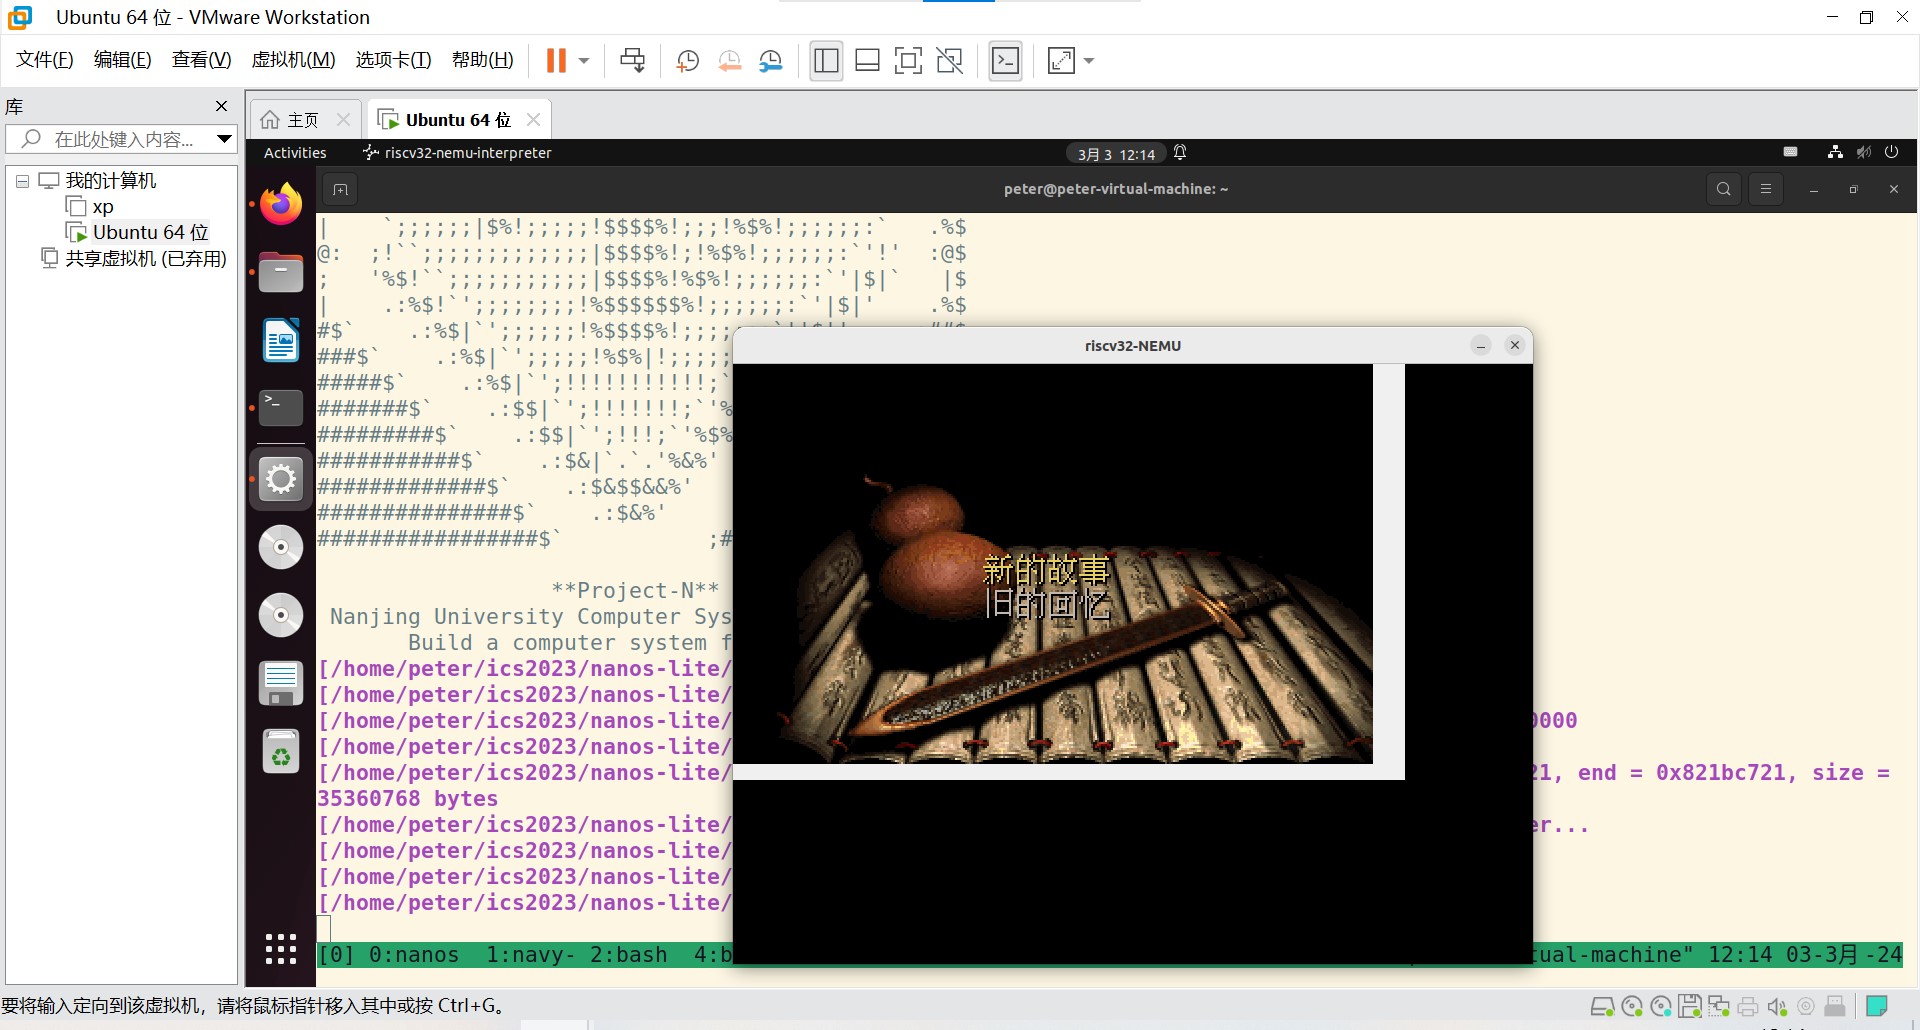Open the snapshot manager icon
Screen dimensions: 1920x1030
771,61
